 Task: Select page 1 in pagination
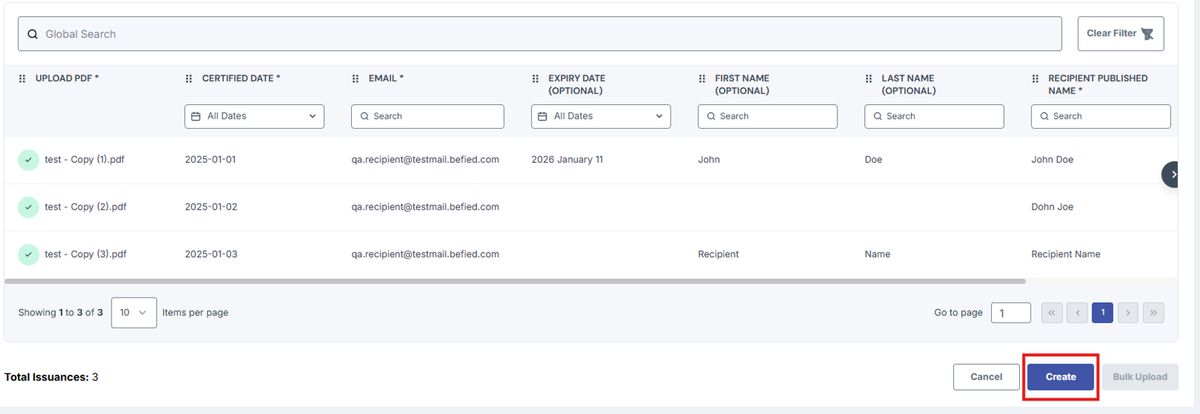1102,313
